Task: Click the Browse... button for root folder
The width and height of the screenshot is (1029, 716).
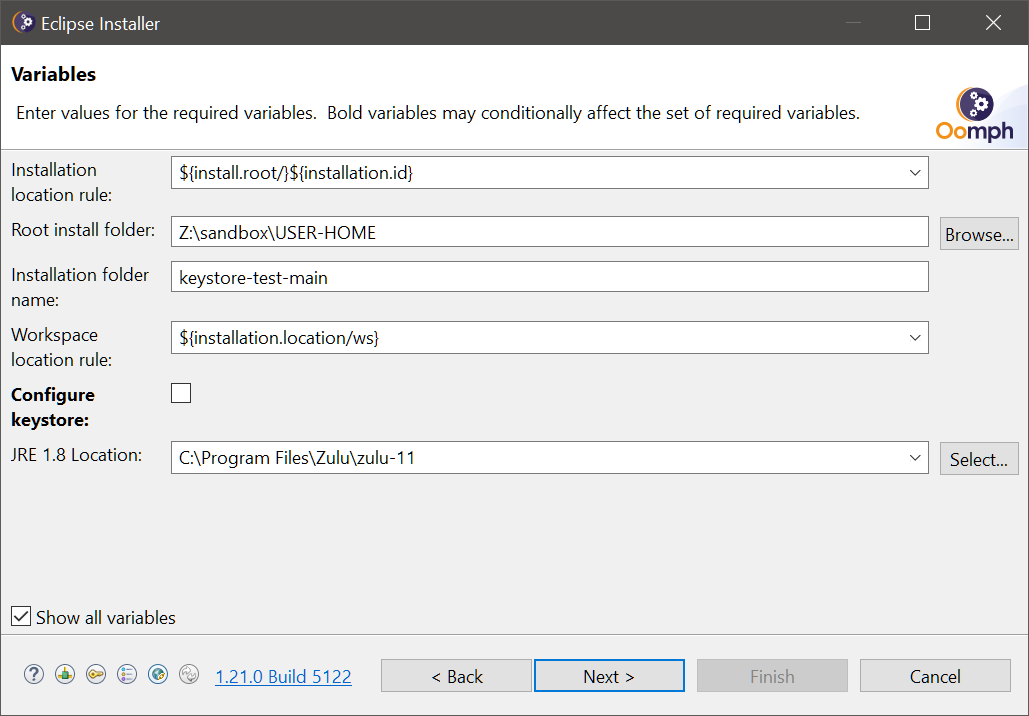Action: [x=979, y=234]
